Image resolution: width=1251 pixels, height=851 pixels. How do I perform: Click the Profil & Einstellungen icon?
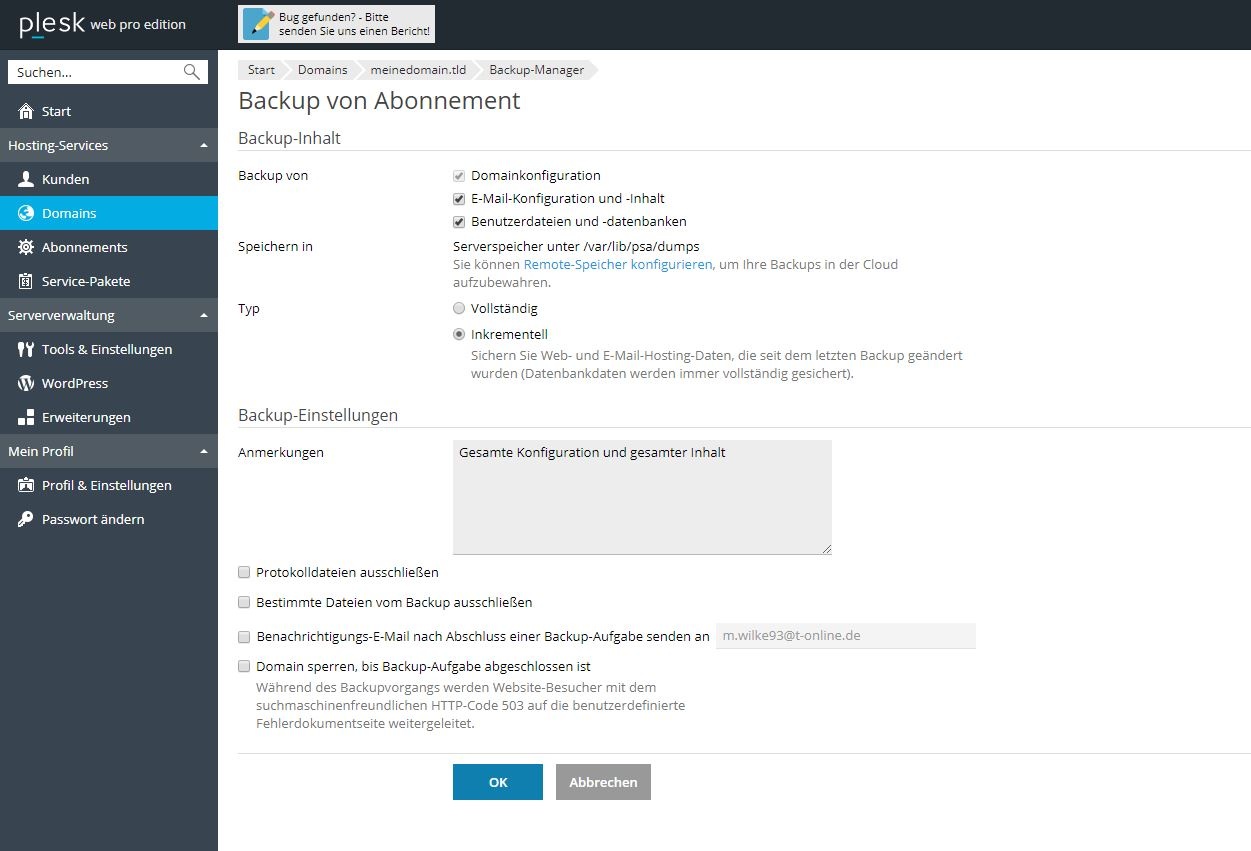point(26,485)
